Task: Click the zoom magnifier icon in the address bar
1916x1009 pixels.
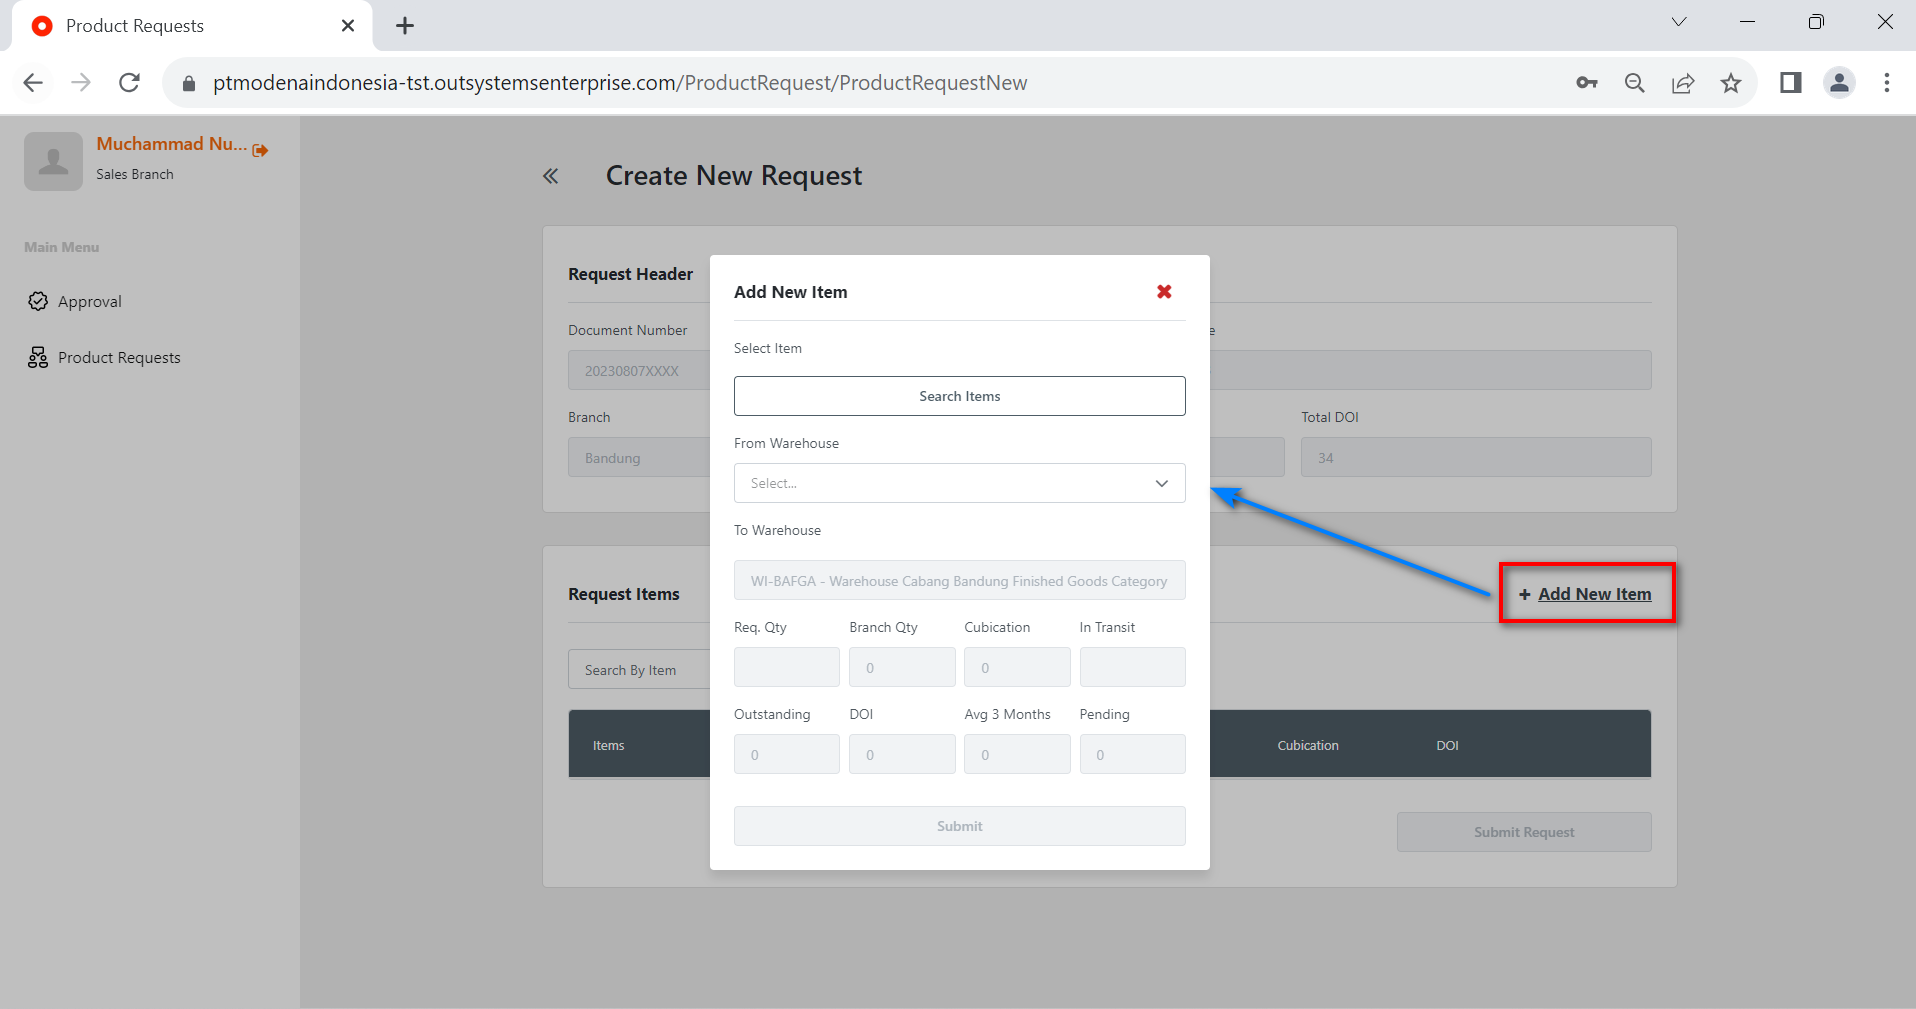Action: click(1635, 83)
